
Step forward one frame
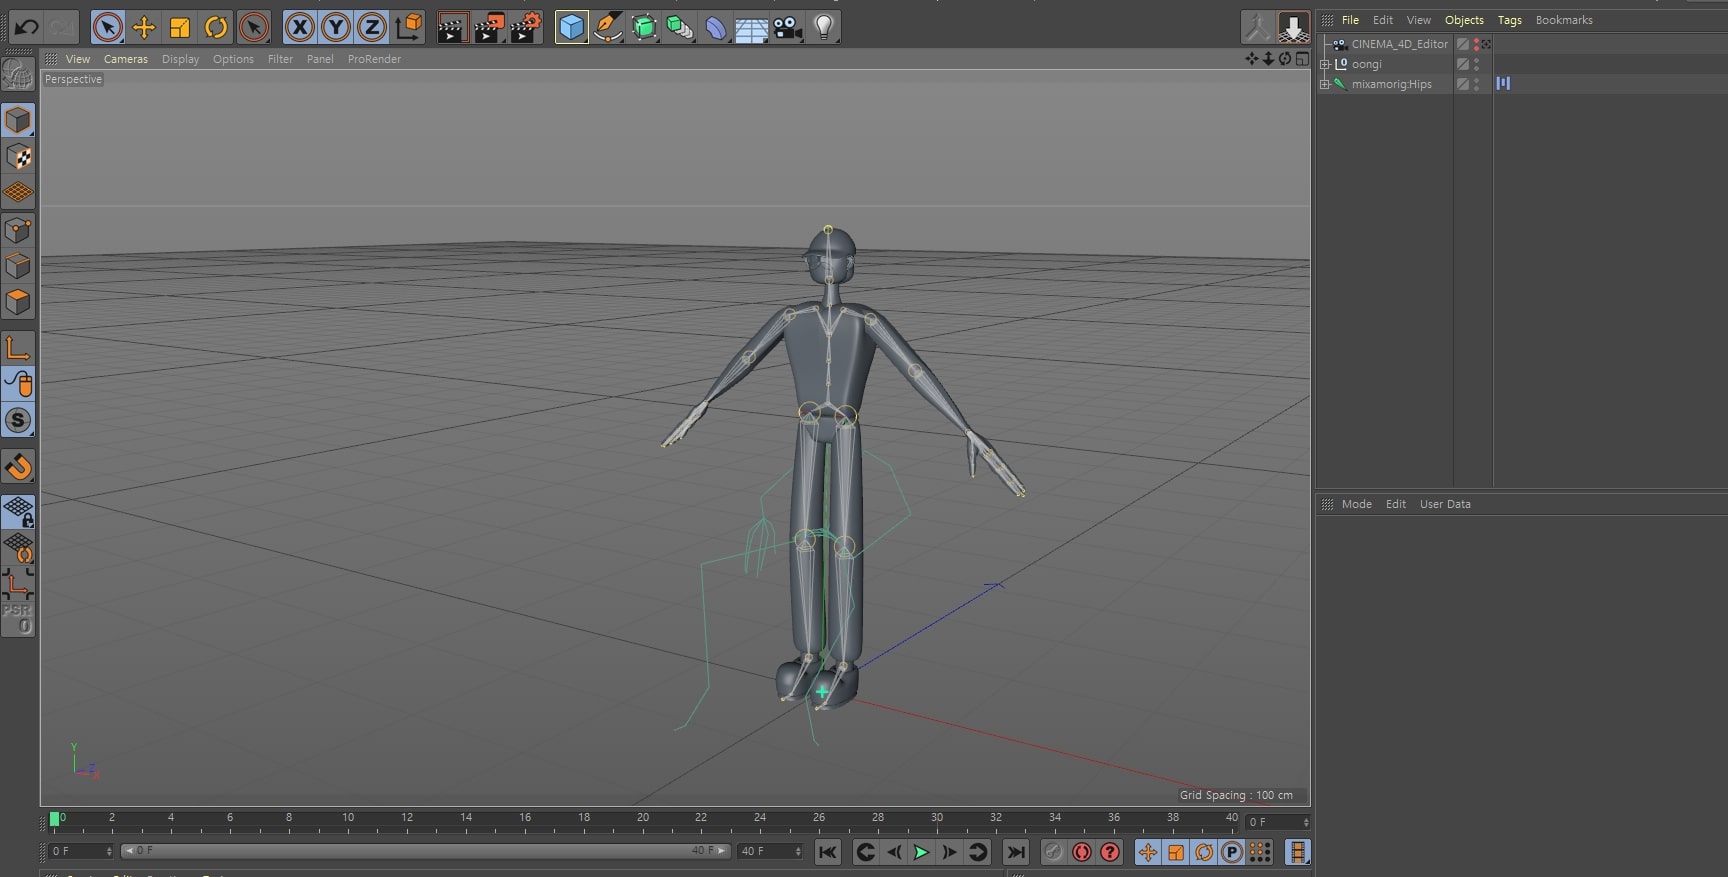point(950,852)
